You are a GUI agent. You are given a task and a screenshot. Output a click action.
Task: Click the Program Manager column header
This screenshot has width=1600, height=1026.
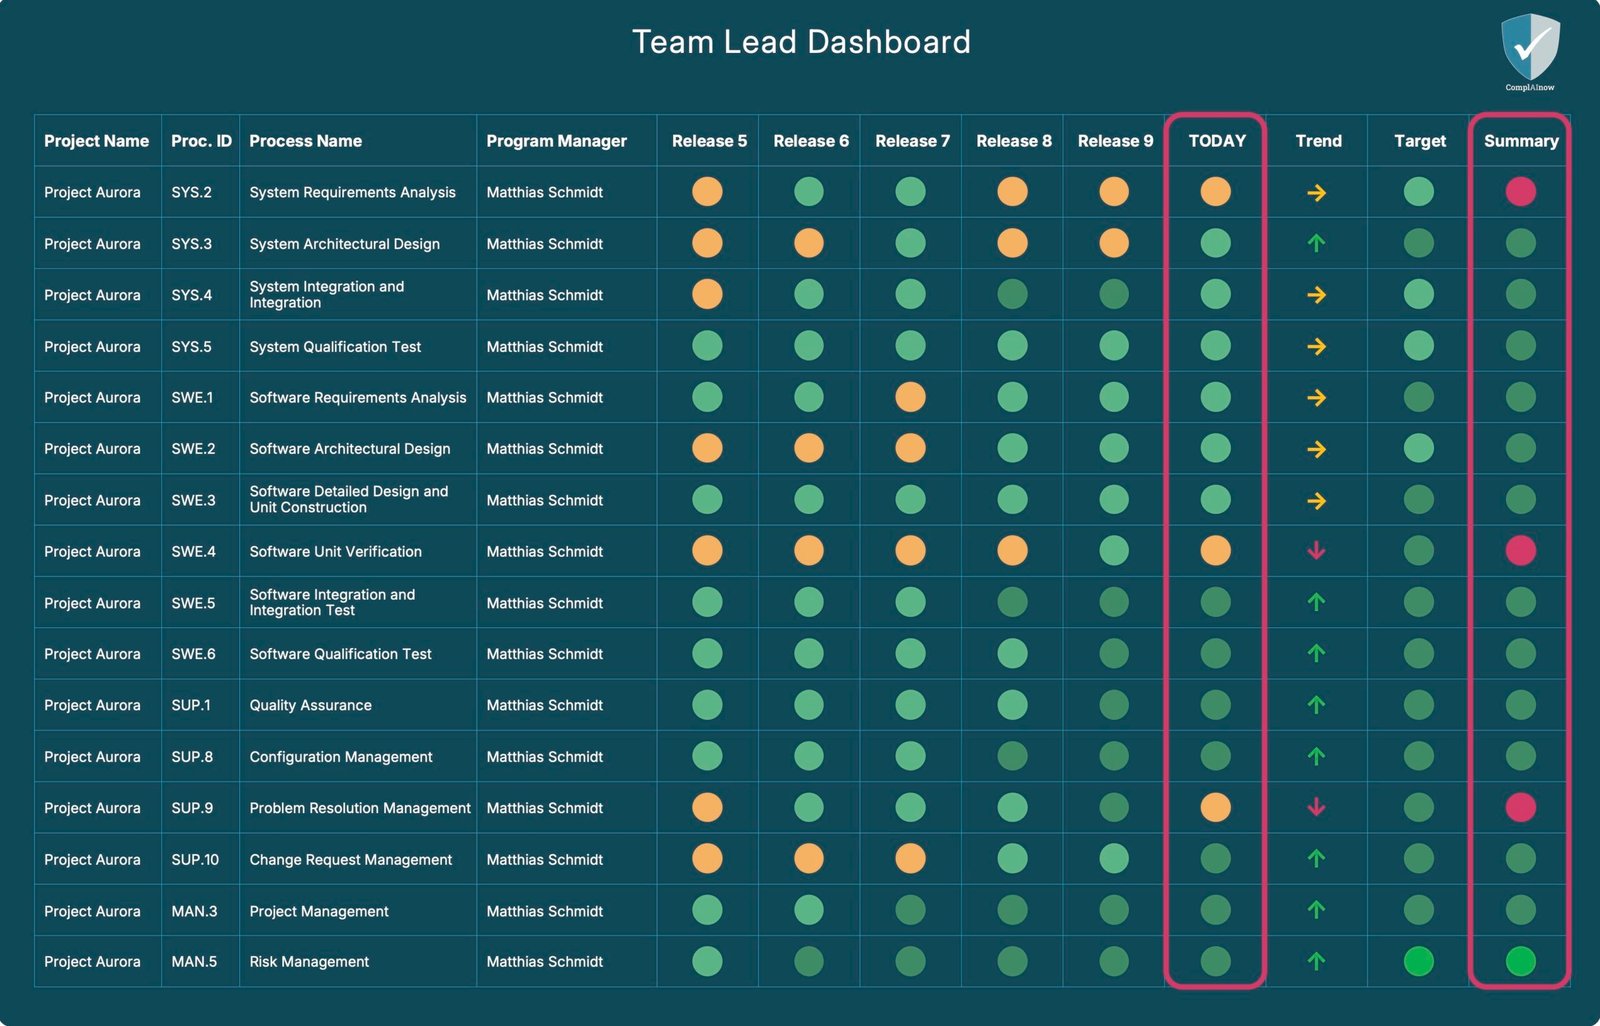(556, 141)
